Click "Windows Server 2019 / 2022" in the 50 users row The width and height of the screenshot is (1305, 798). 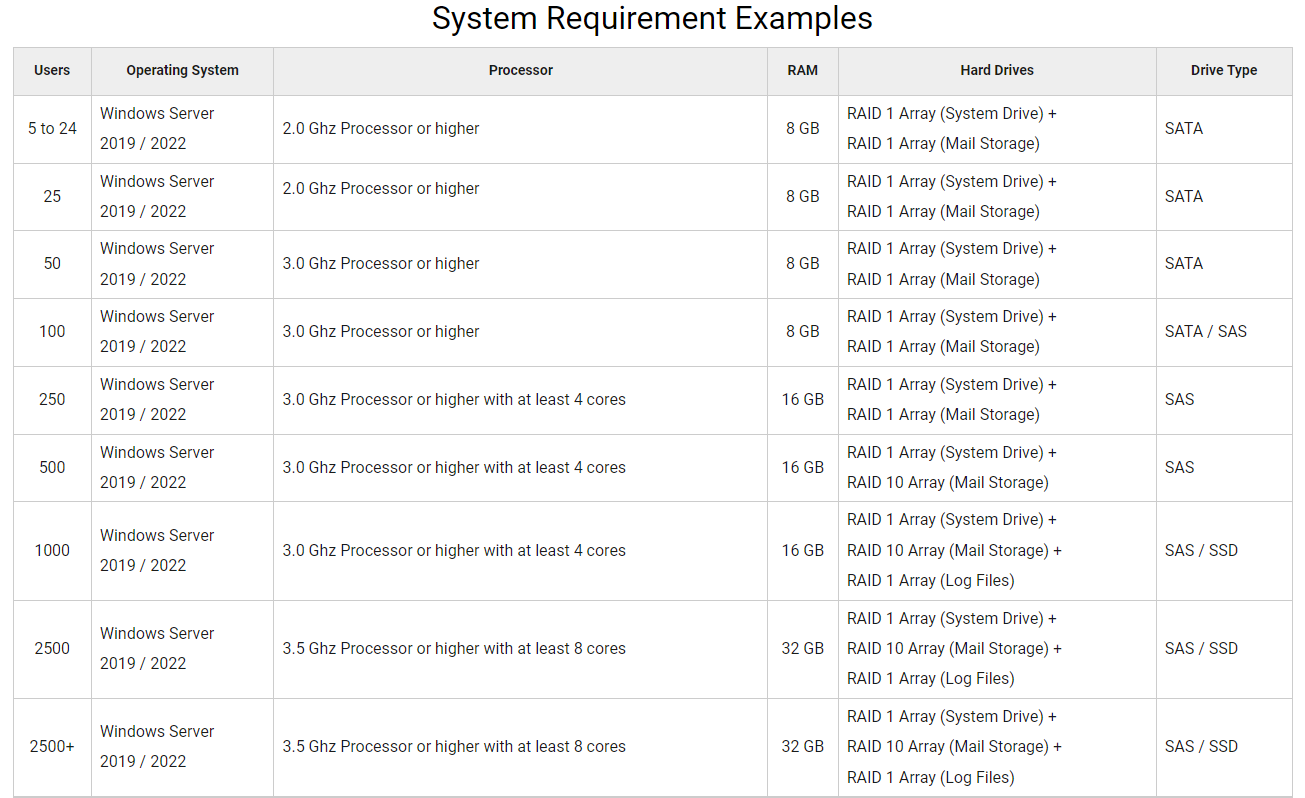[157, 264]
